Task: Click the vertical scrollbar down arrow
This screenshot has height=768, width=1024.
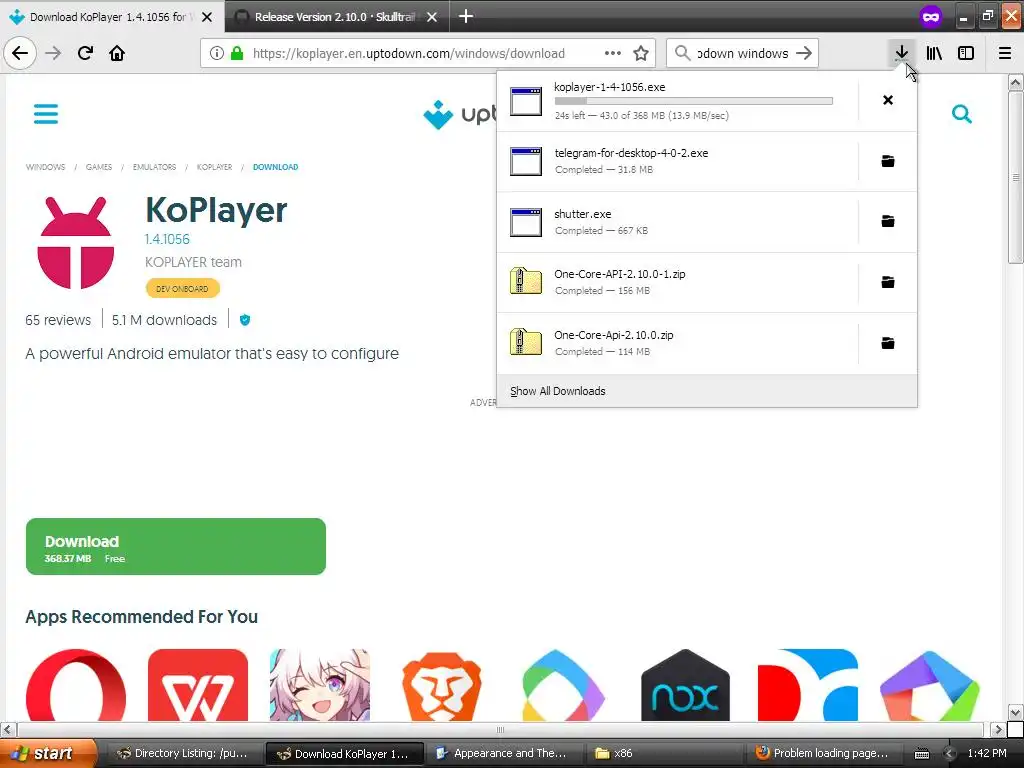Action: [x=1015, y=712]
